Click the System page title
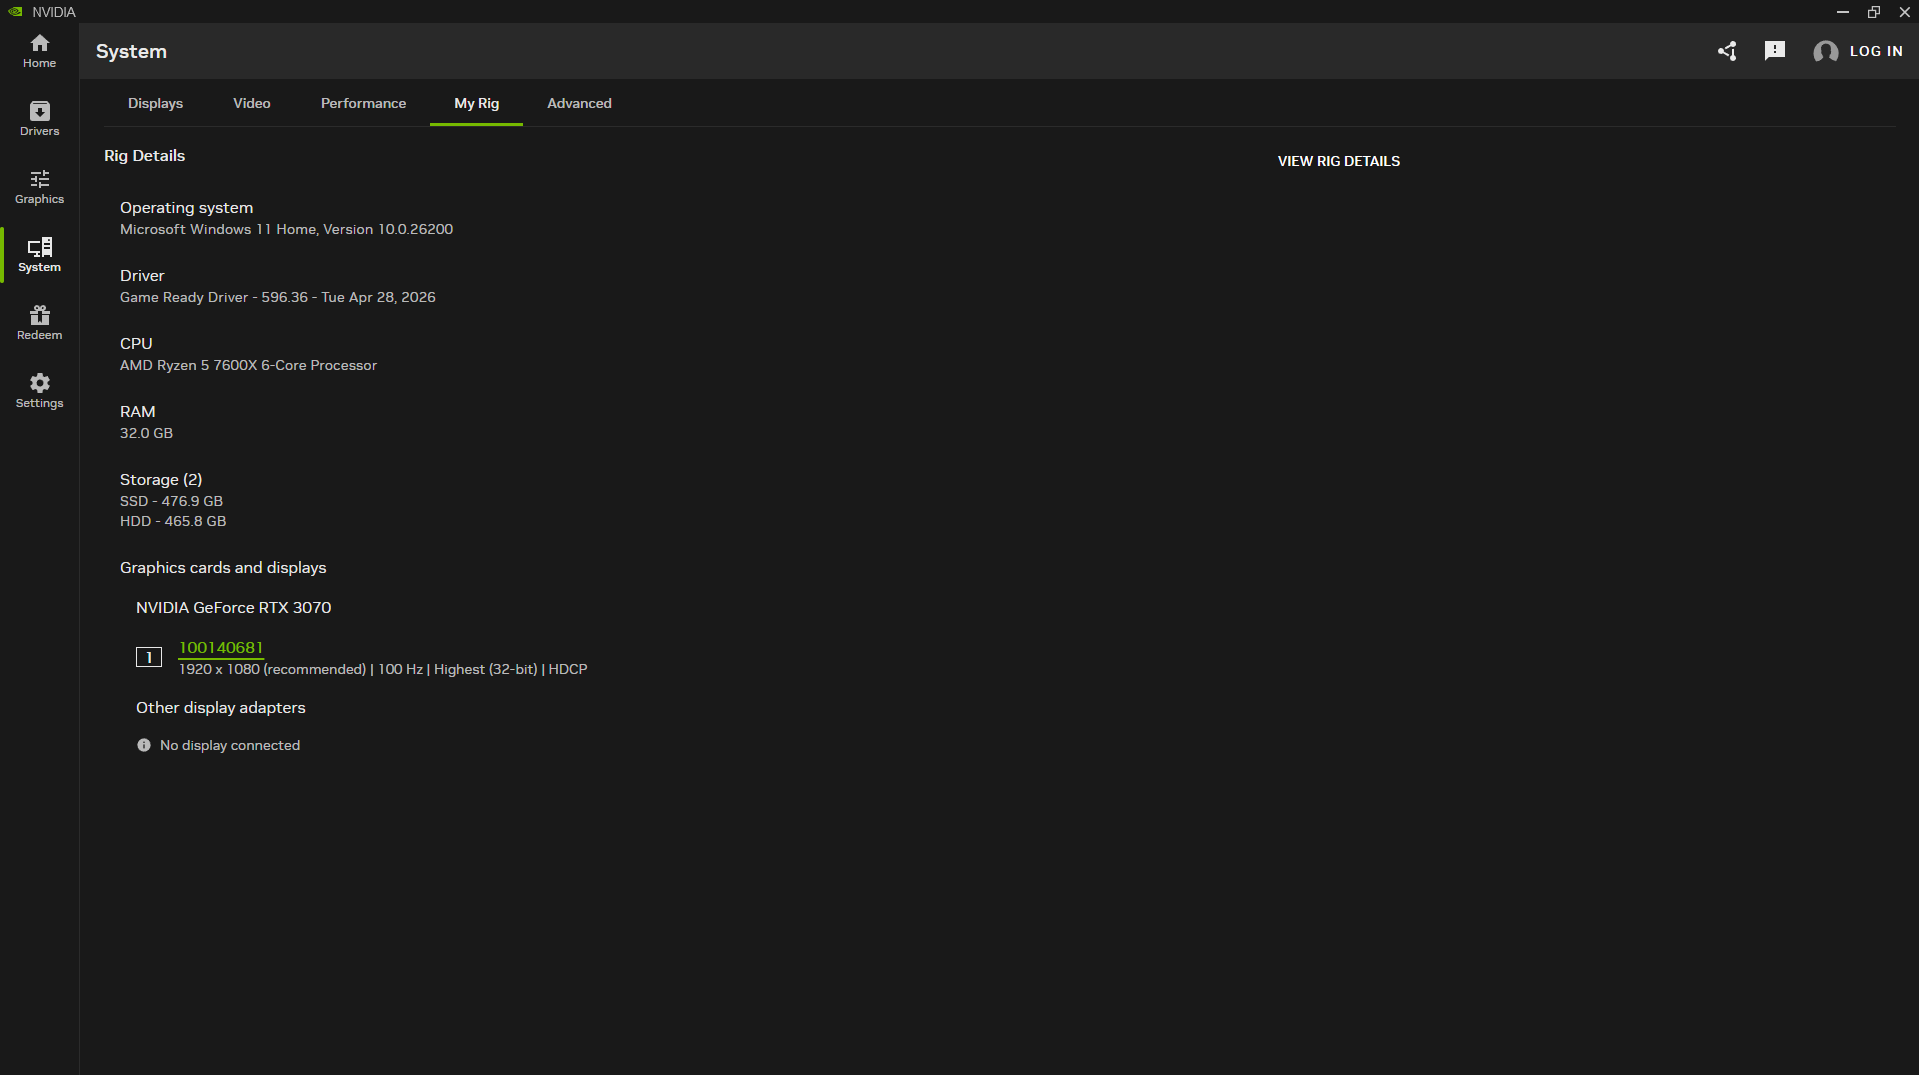 131,51
